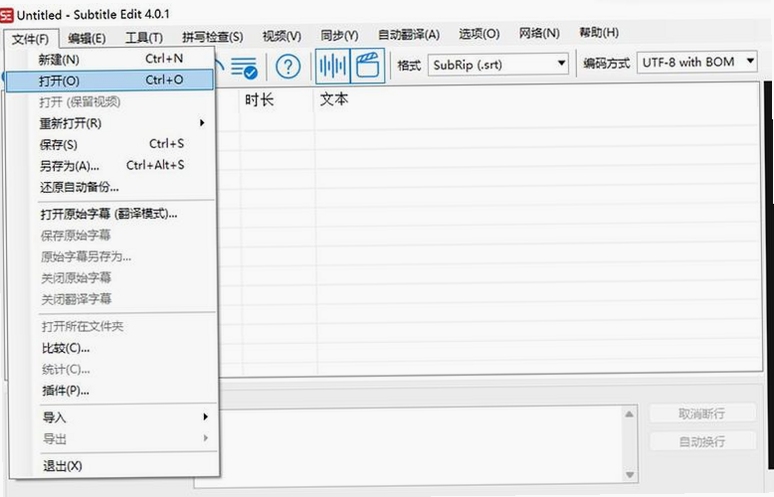Select 还原自动备份... menu entry
Viewport: 774px width, 497px height.
112,187
